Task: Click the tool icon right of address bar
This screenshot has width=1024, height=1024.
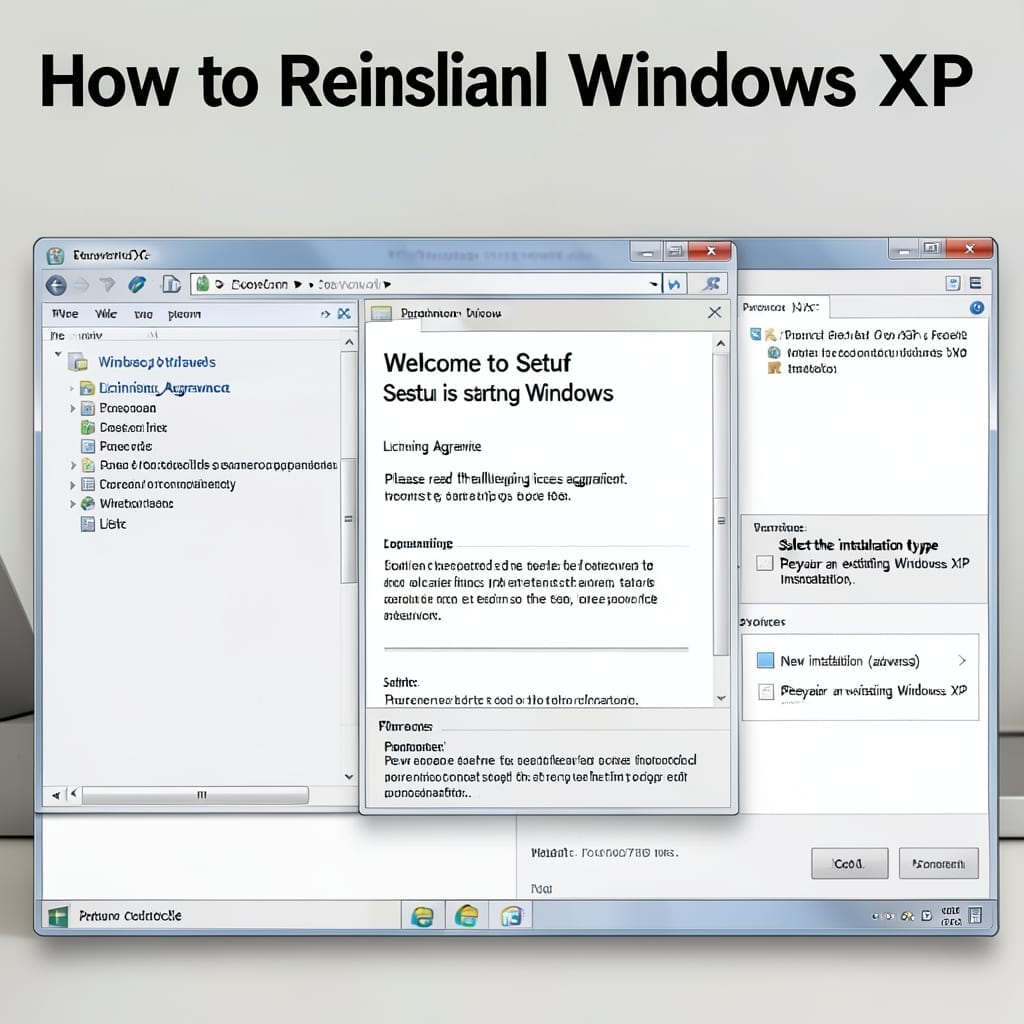Action: (x=712, y=283)
